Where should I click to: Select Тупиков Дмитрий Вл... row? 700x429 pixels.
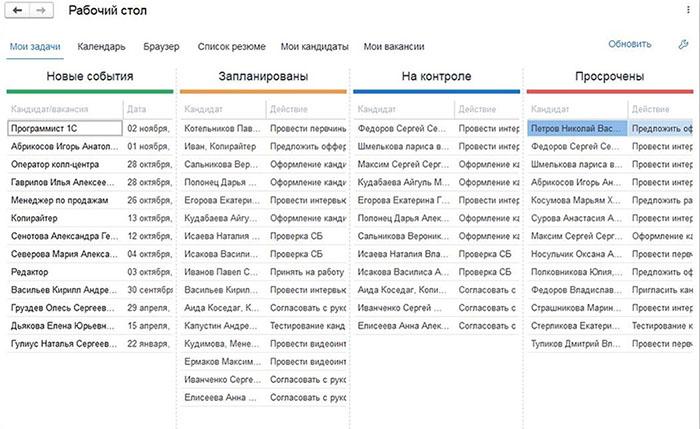610,344
